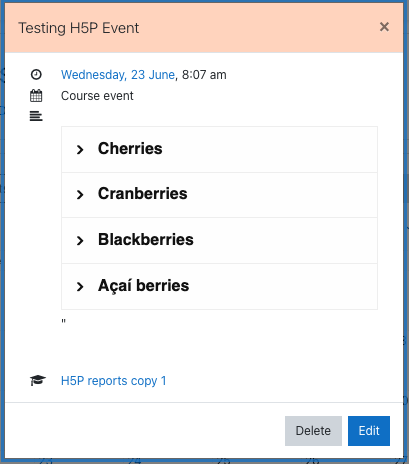Expand the Blackberries chevron arrow
Viewport: 409px width, 464px height.
coord(80,240)
